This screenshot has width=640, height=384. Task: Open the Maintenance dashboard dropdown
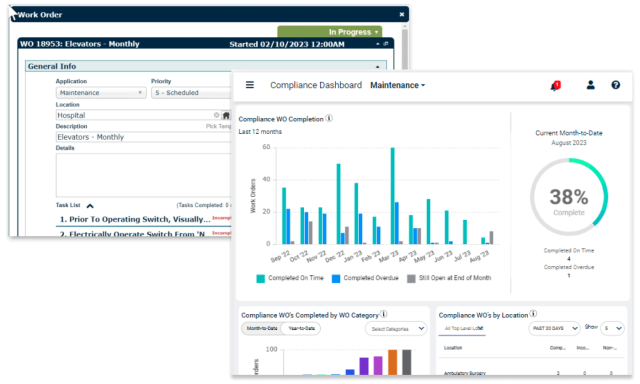pos(398,85)
